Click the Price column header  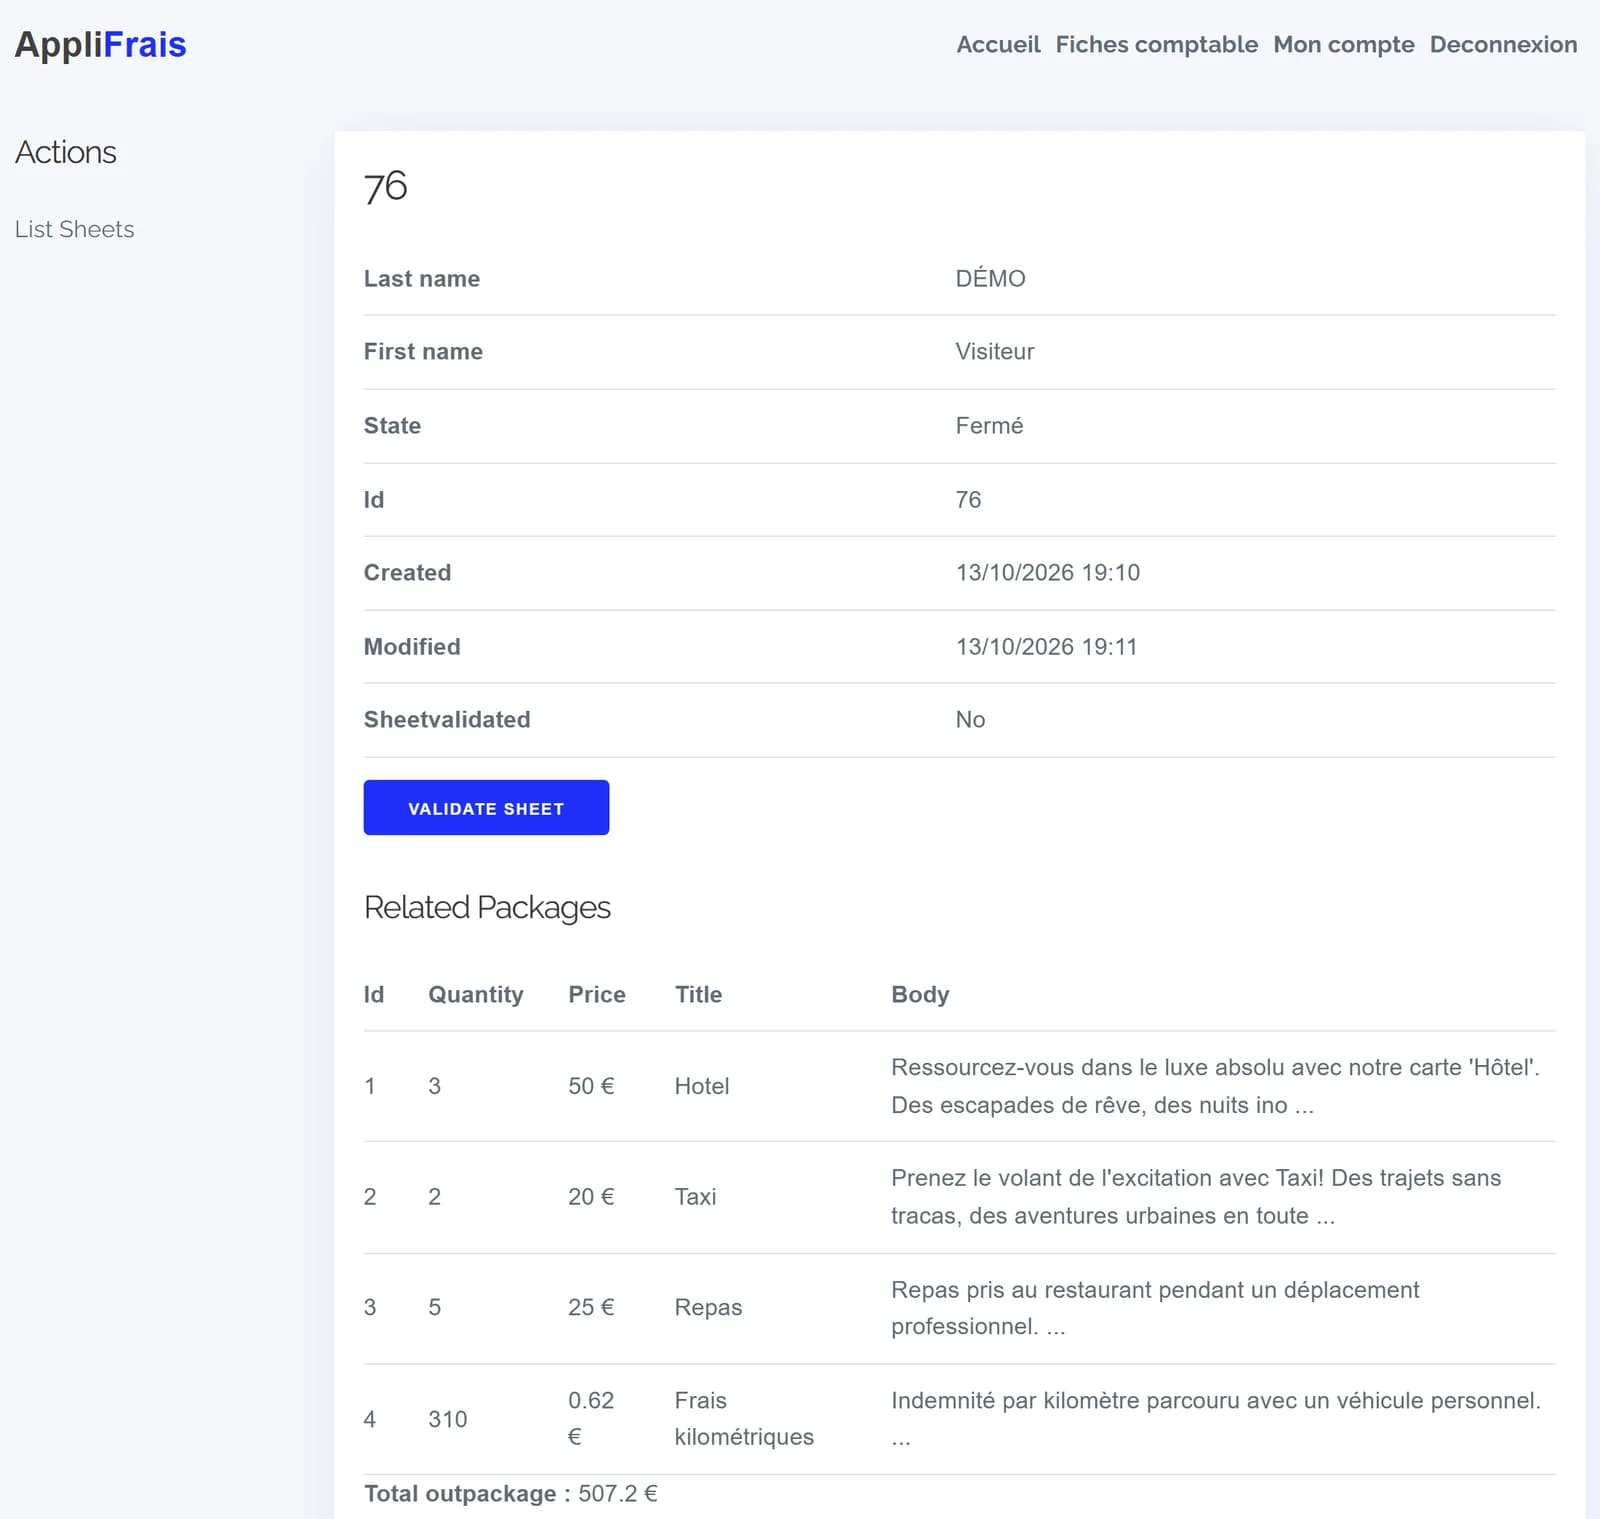tap(597, 994)
